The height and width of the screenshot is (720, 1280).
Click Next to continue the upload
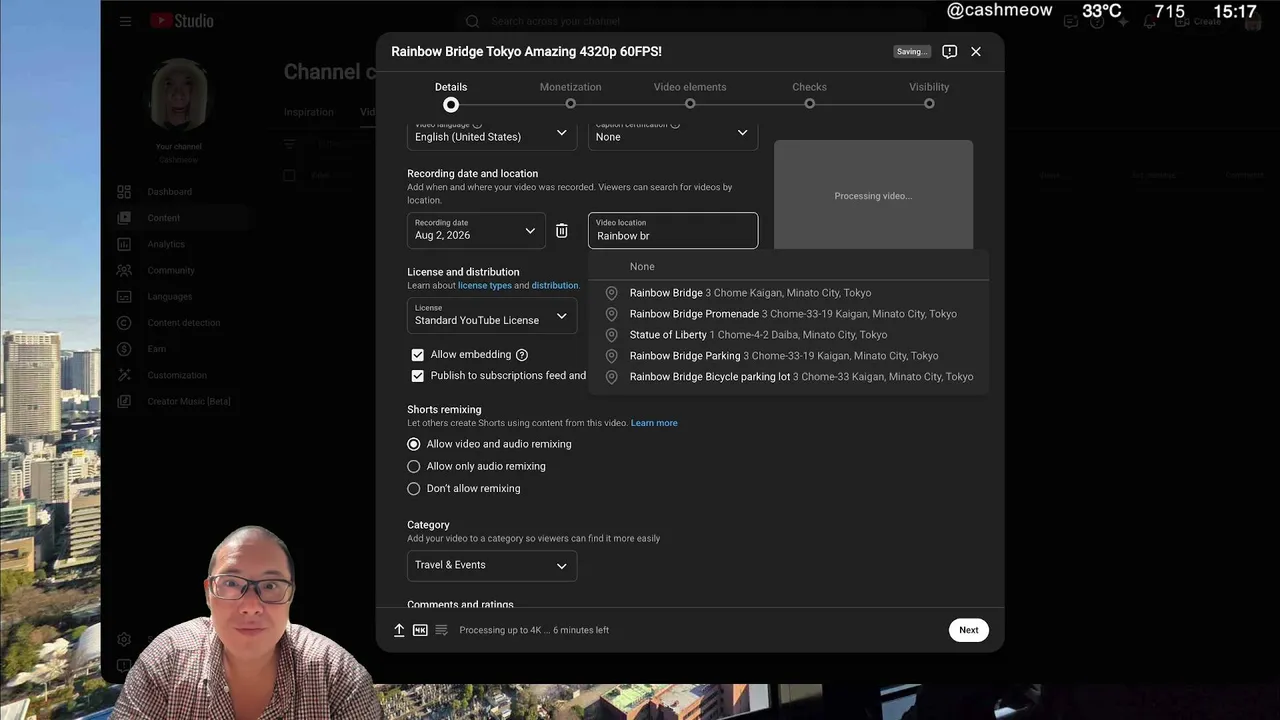click(969, 630)
